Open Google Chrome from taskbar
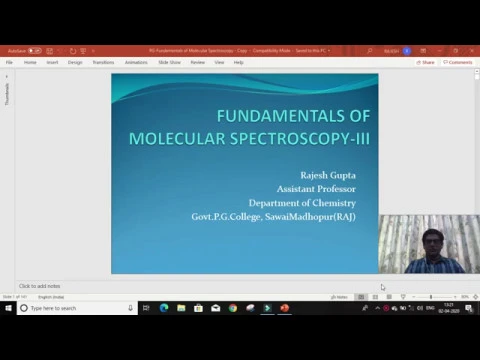Image resolution: width=480 pixels, height=360 pixels. tap(233, 308)
